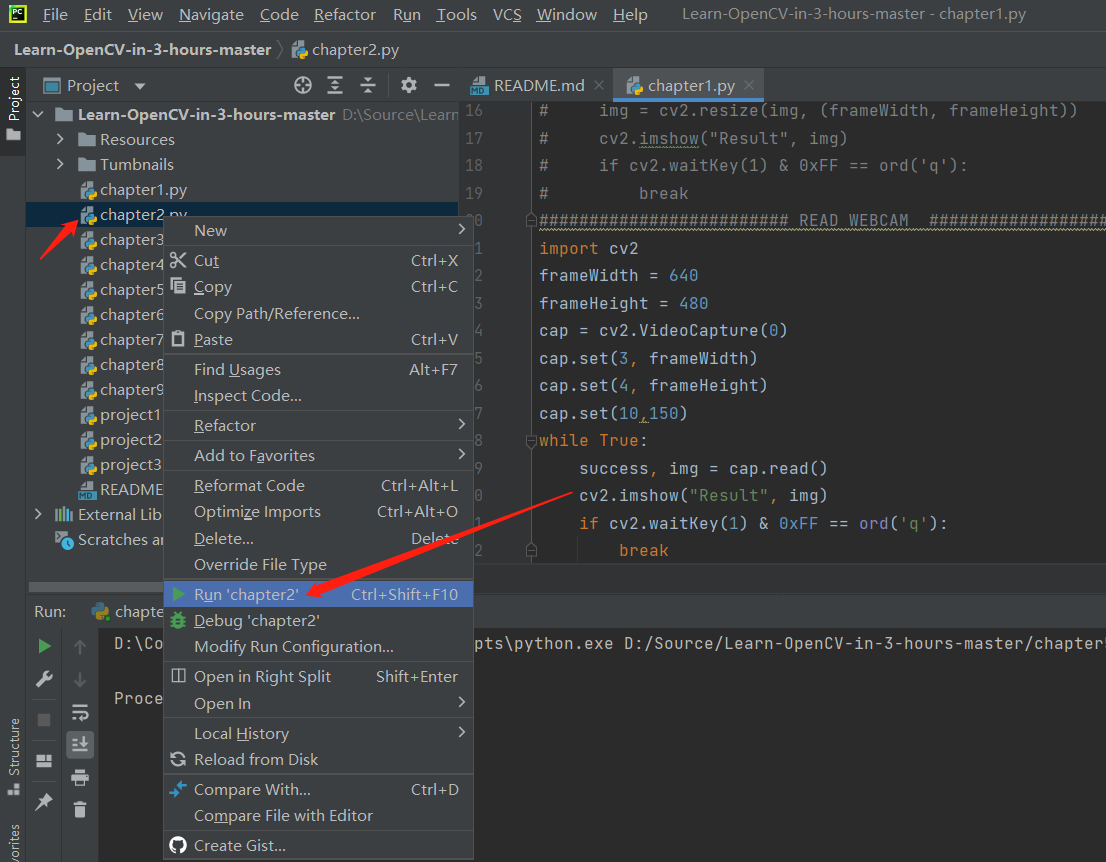Screen dimensions: 1106x862
Task: Click Collapse All icon in Project toolbar
Action: coord(367,85)
